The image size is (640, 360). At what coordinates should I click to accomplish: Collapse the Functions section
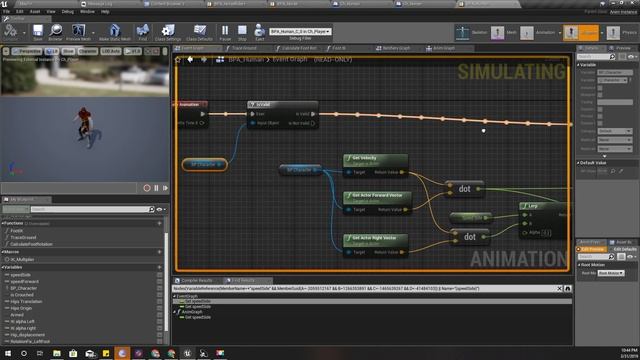coord(3,223)
